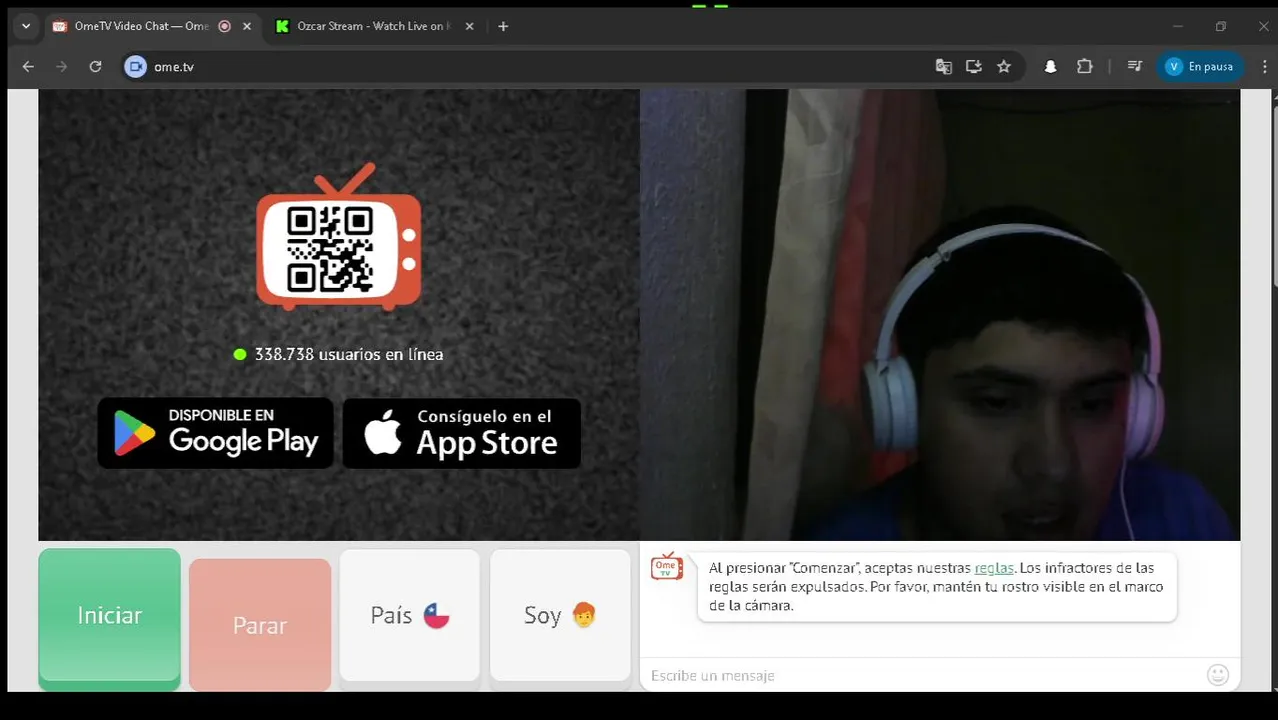Click the install app icon in address bar
The image size is (1278, 720).
coord(973,66)
